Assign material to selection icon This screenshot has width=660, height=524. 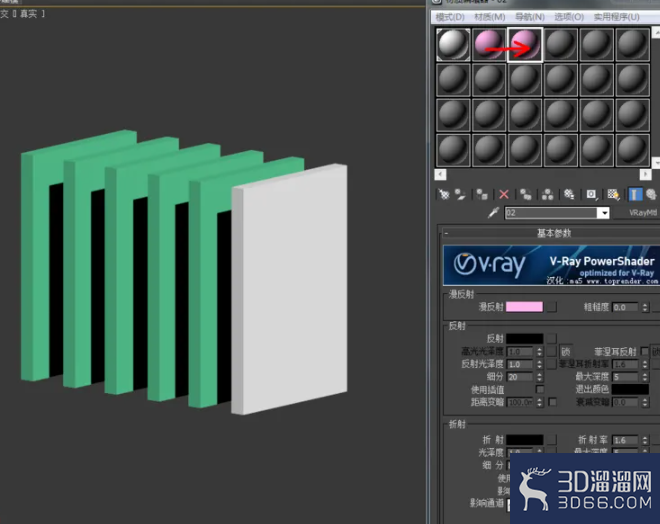[x=482, y=194]
